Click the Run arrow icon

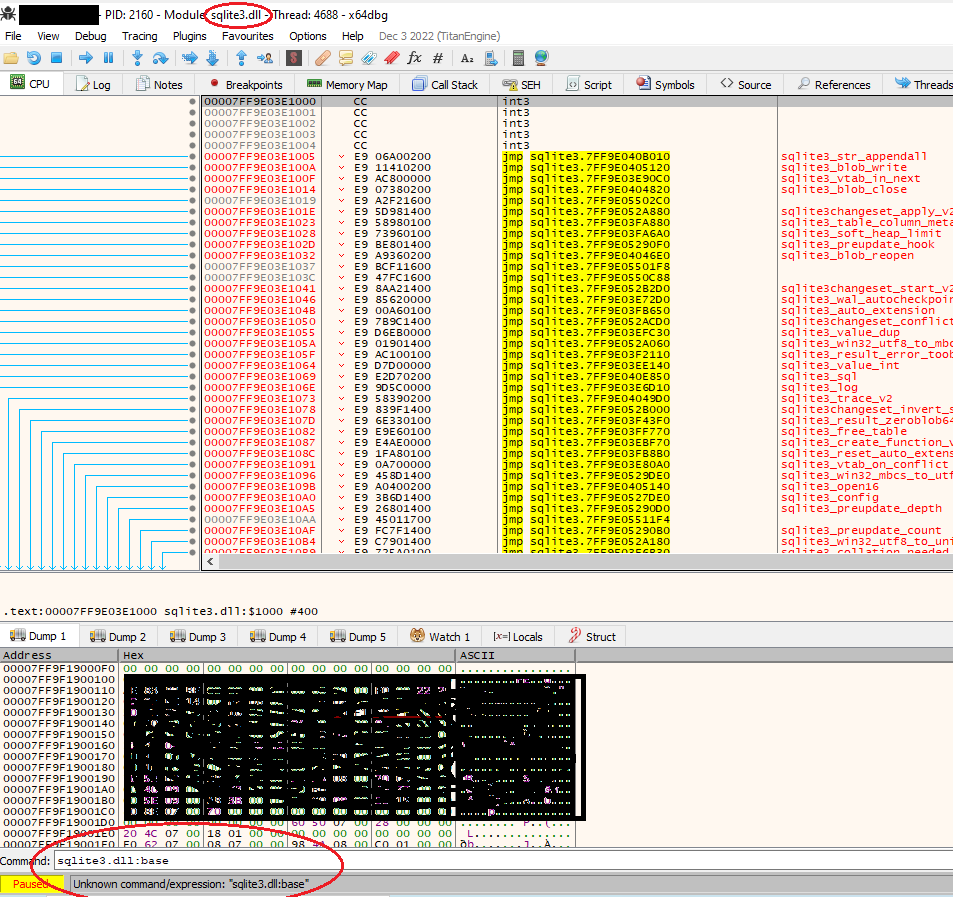point(86,58)
